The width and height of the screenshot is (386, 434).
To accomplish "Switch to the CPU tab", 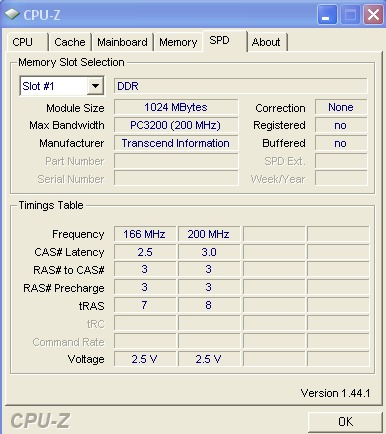I will (27, 42).
